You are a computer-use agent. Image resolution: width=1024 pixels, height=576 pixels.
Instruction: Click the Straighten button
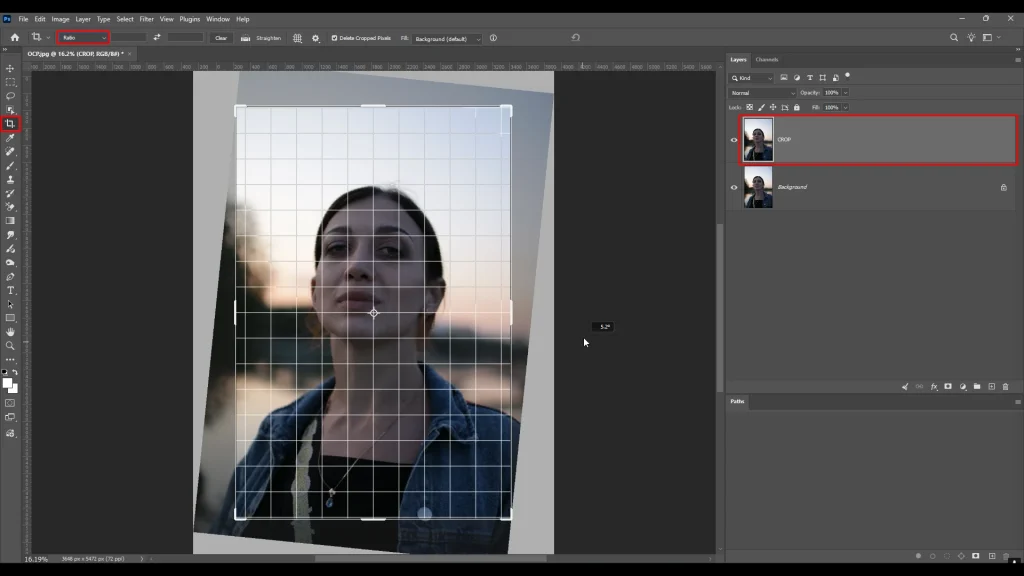coord(261,38)
